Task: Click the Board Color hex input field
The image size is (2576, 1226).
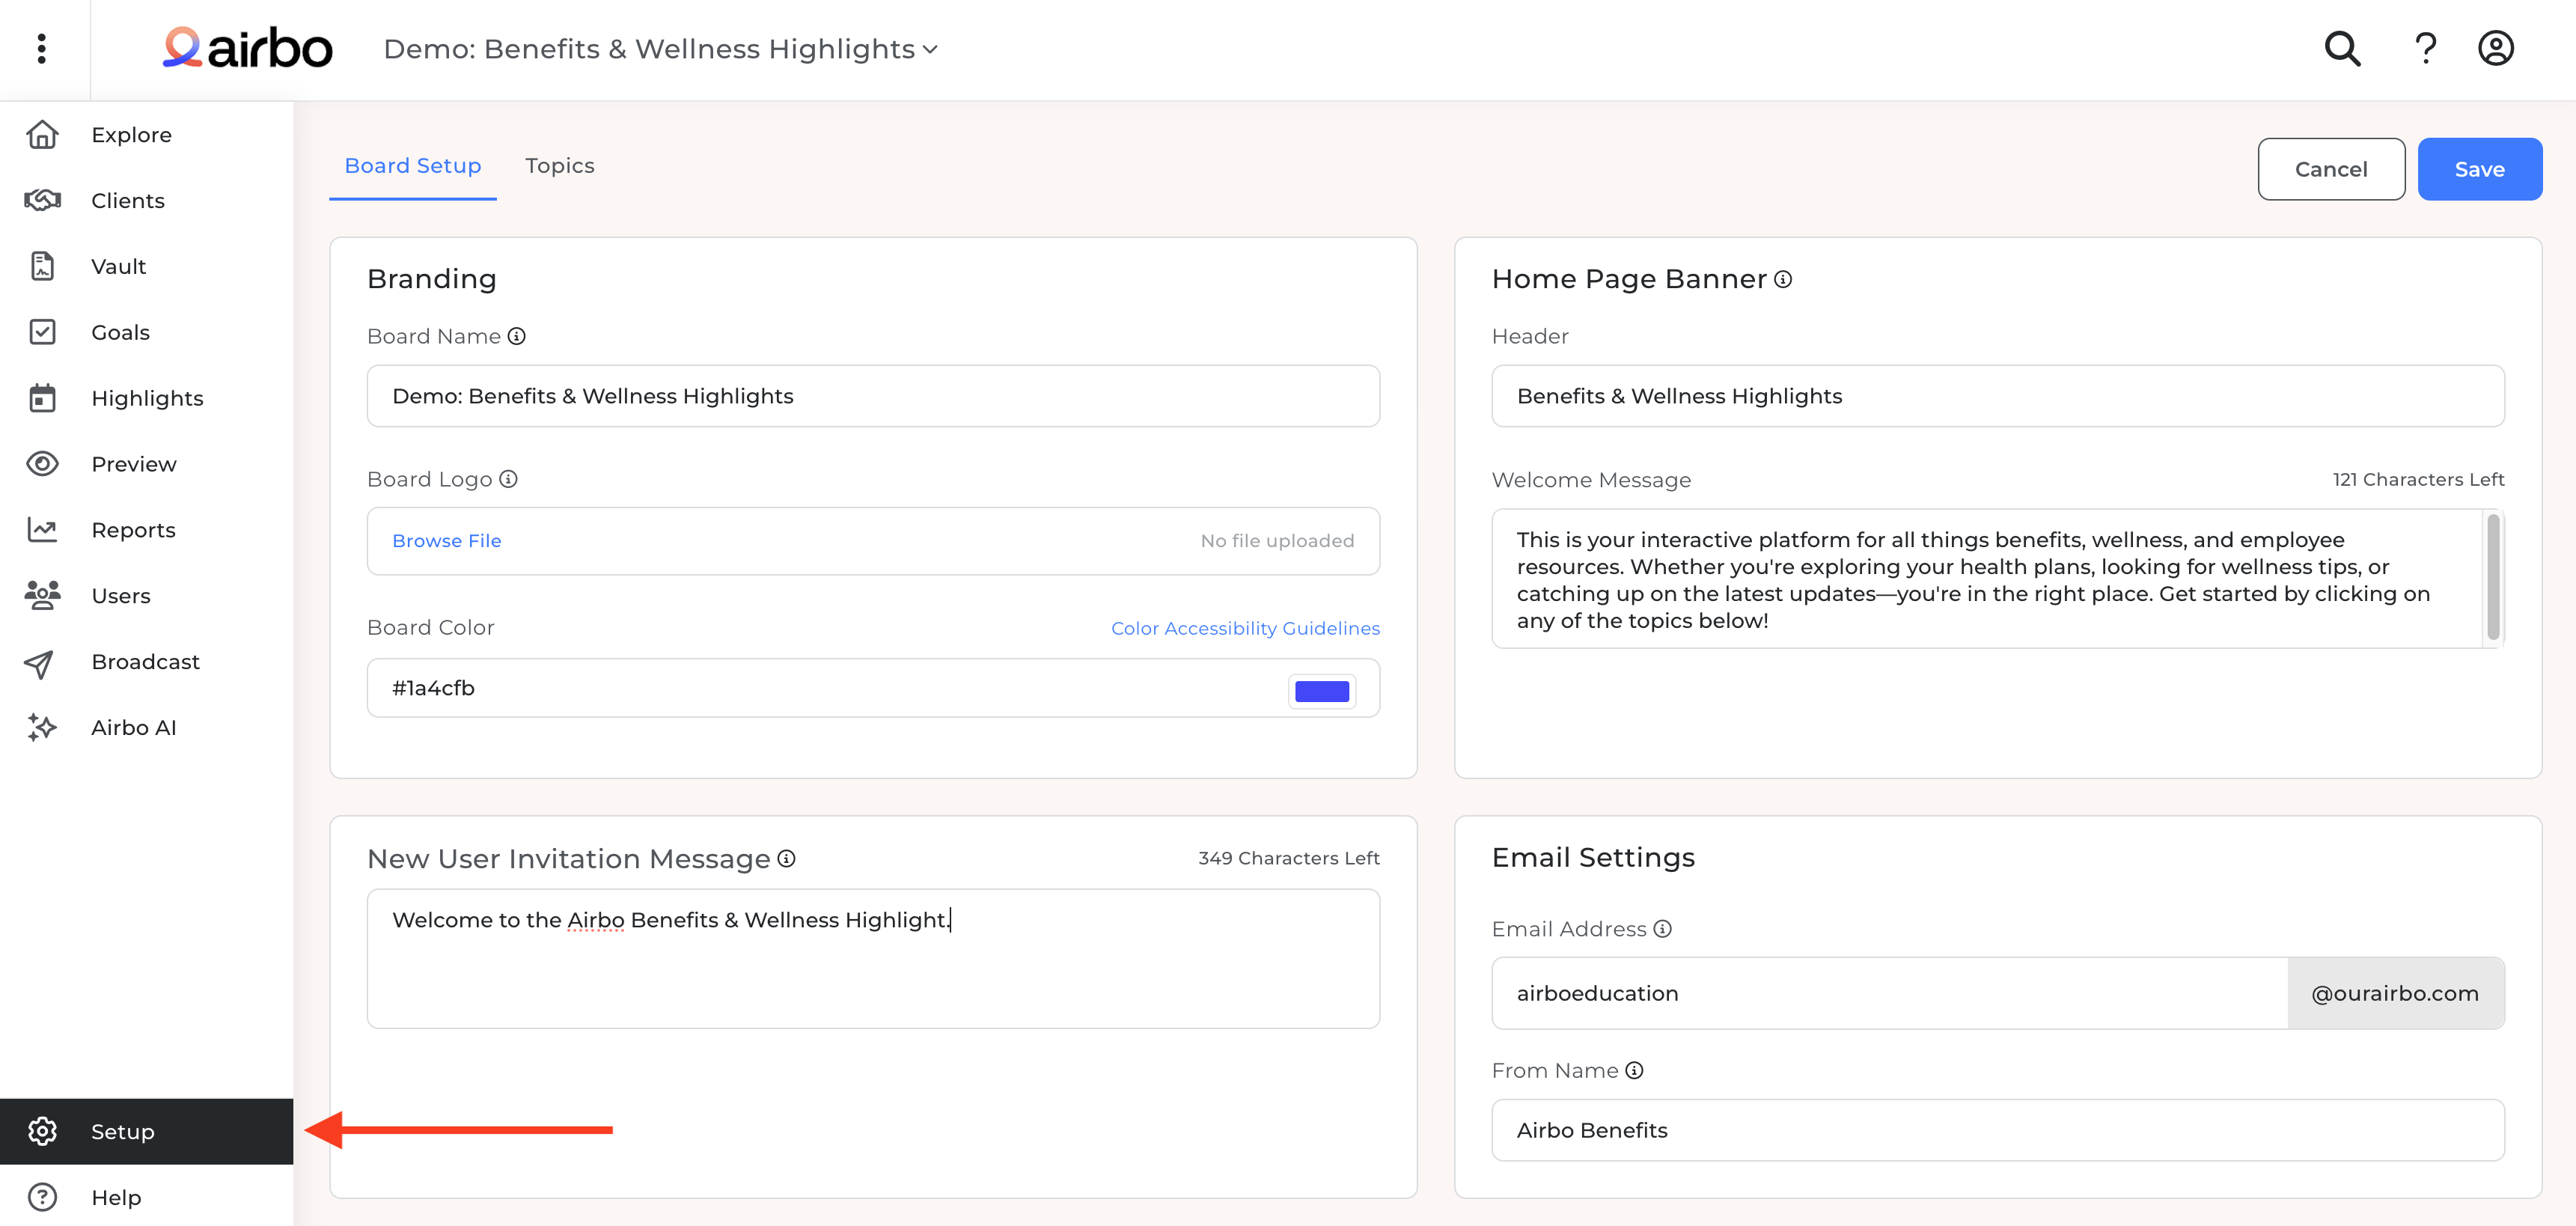Action: pos(873,688)
